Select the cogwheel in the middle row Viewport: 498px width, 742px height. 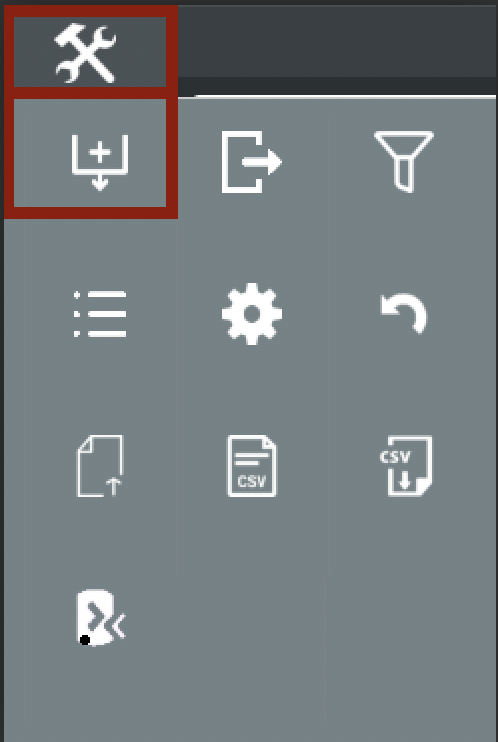pyautogui.click(x=252, y=314)
